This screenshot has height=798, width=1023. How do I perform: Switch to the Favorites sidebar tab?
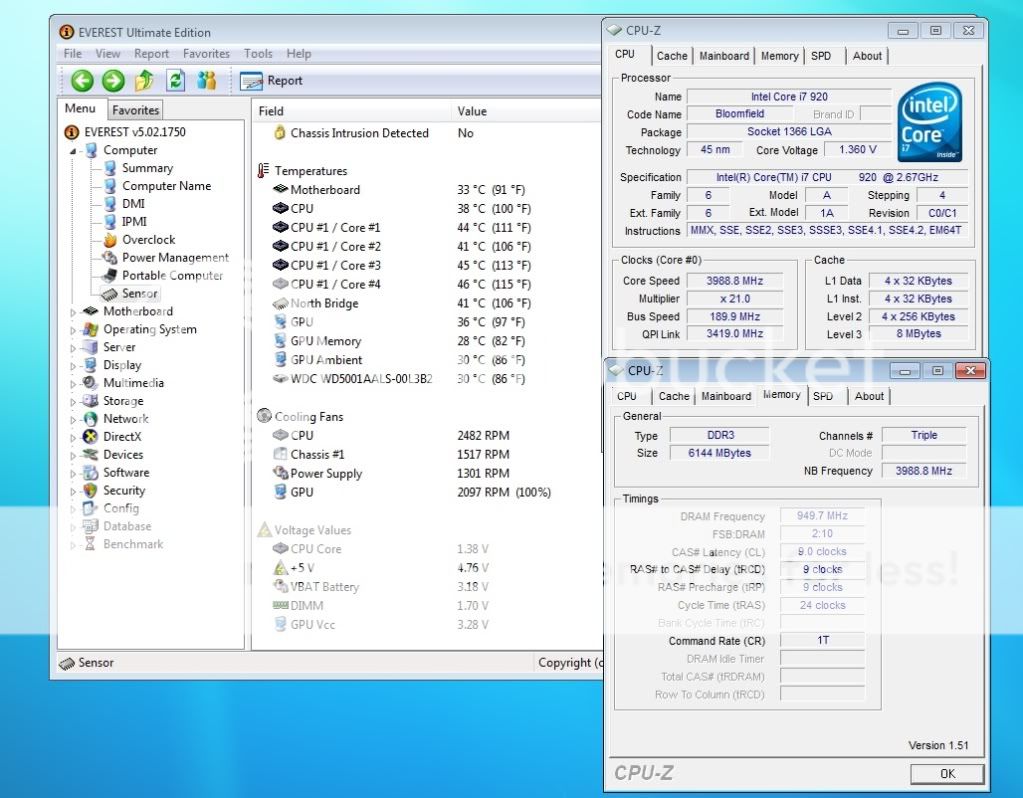(135, 110)
